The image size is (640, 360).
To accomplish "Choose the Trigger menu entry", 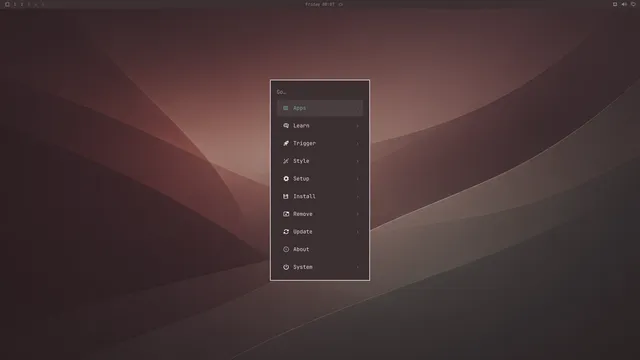I will [x=320, y=143].
